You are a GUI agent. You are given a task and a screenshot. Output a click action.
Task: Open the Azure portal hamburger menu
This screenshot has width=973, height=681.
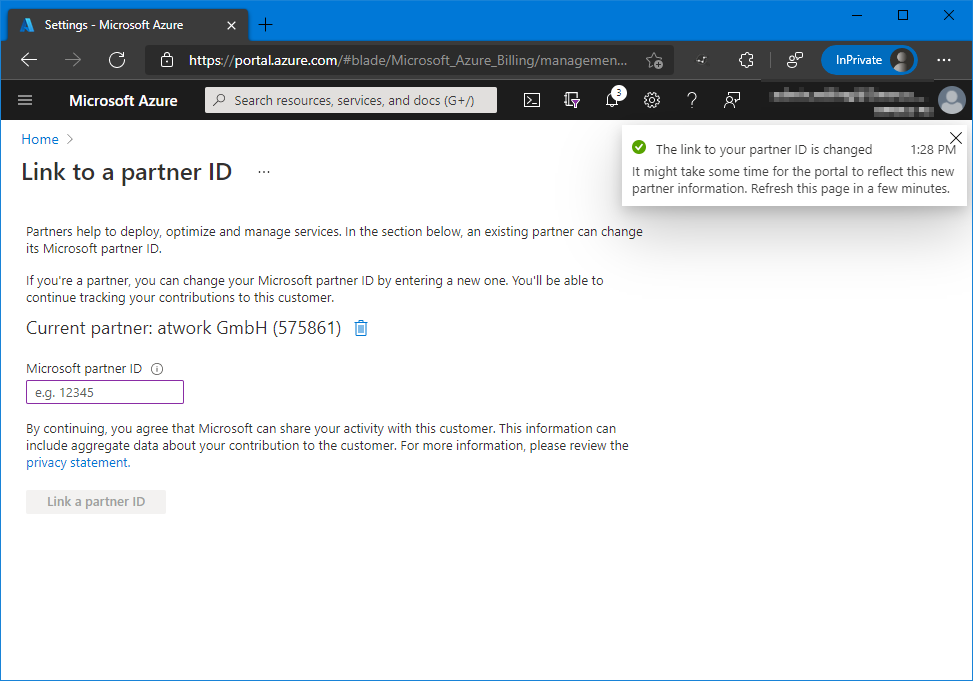pos(25,100)
